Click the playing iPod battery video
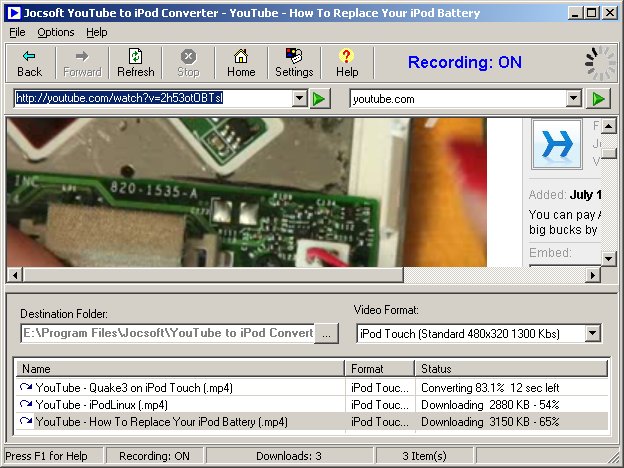Screen dimensions: 624x468 pos(246,192)
